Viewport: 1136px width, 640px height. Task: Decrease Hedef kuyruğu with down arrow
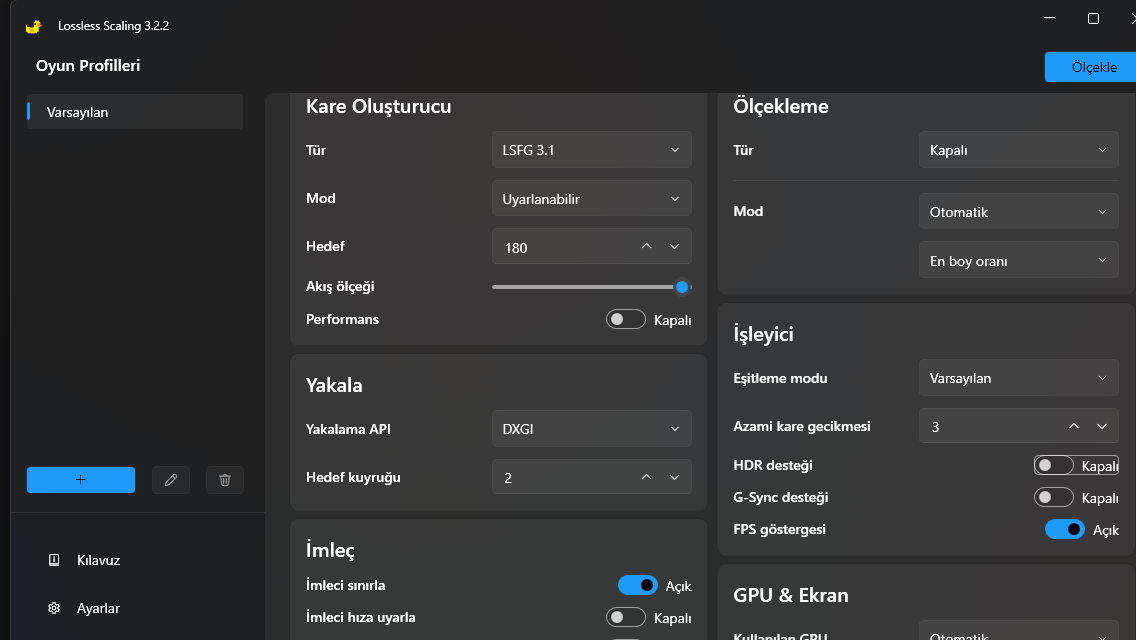pyautogui.click(x=674, y=477)
